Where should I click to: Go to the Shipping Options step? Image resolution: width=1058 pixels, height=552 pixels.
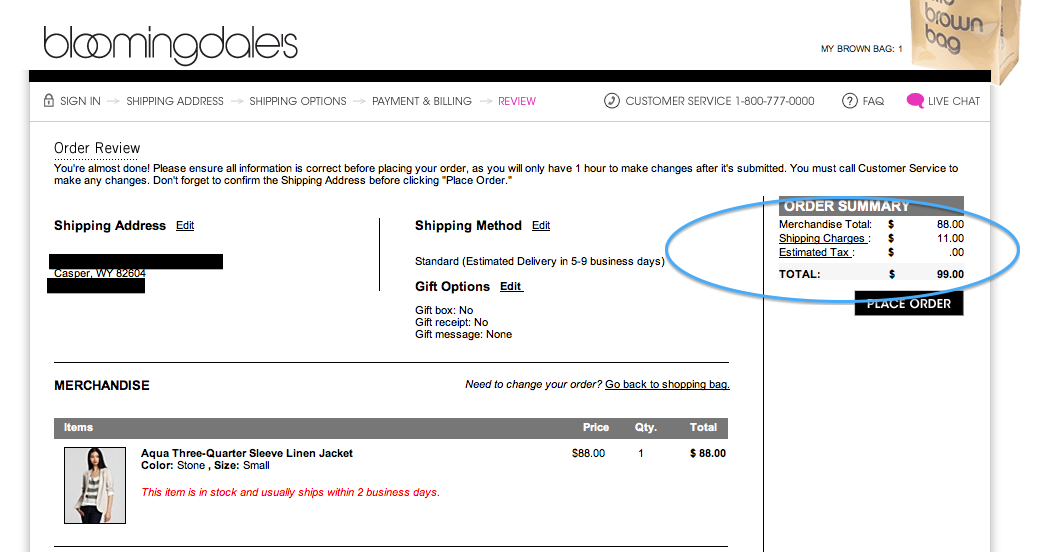click(298, 101)
